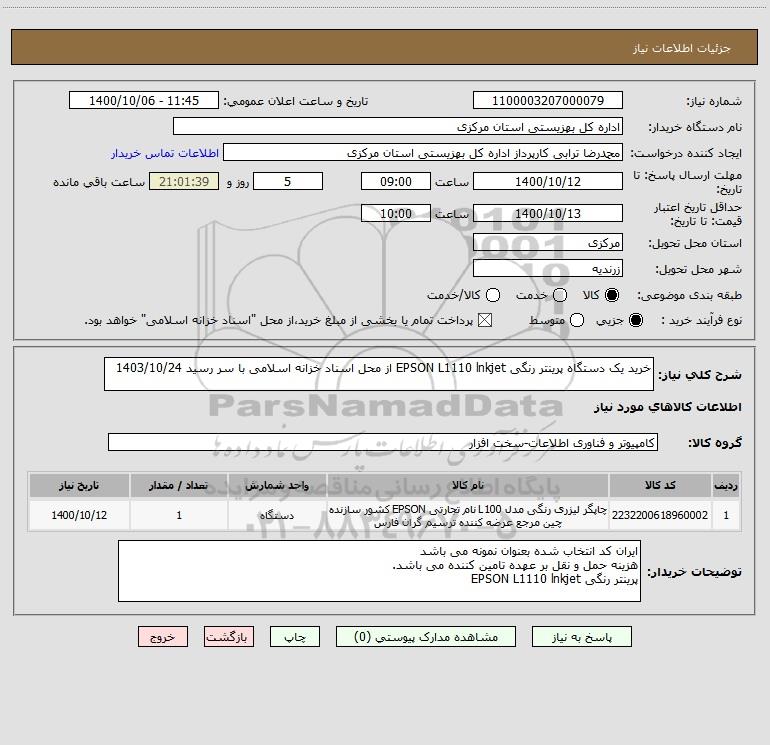Image resolution: width=770 pixels, height=745 pixels.
Task: Open مشاهده مدارک پیوستی (0) button
Action: pos(426,636)
